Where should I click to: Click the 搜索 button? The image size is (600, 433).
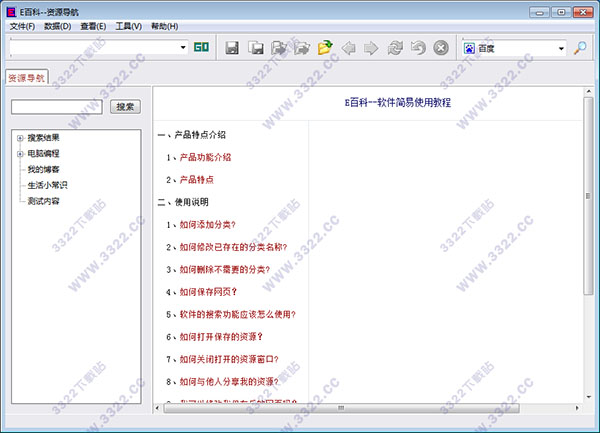(126, 107)
